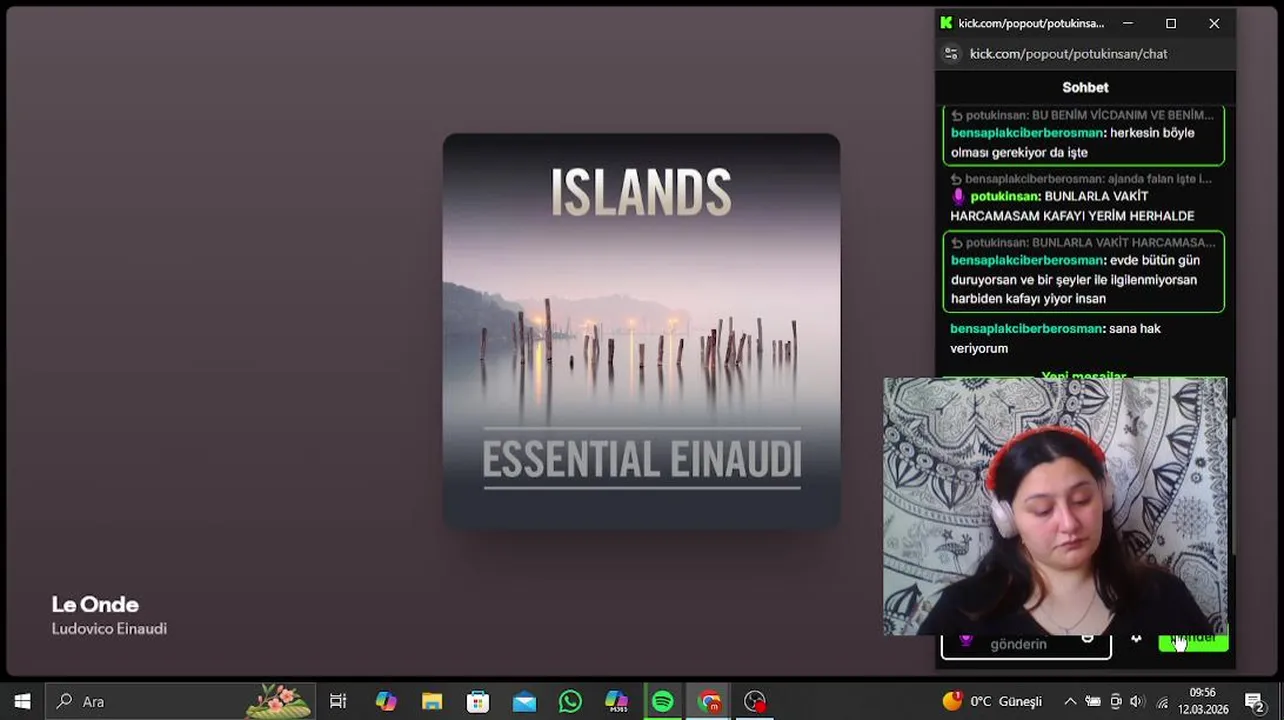This screenshot has height=720, width=1284.
Task: Click the webcam overlay video
Action: tap(1055, 506)
